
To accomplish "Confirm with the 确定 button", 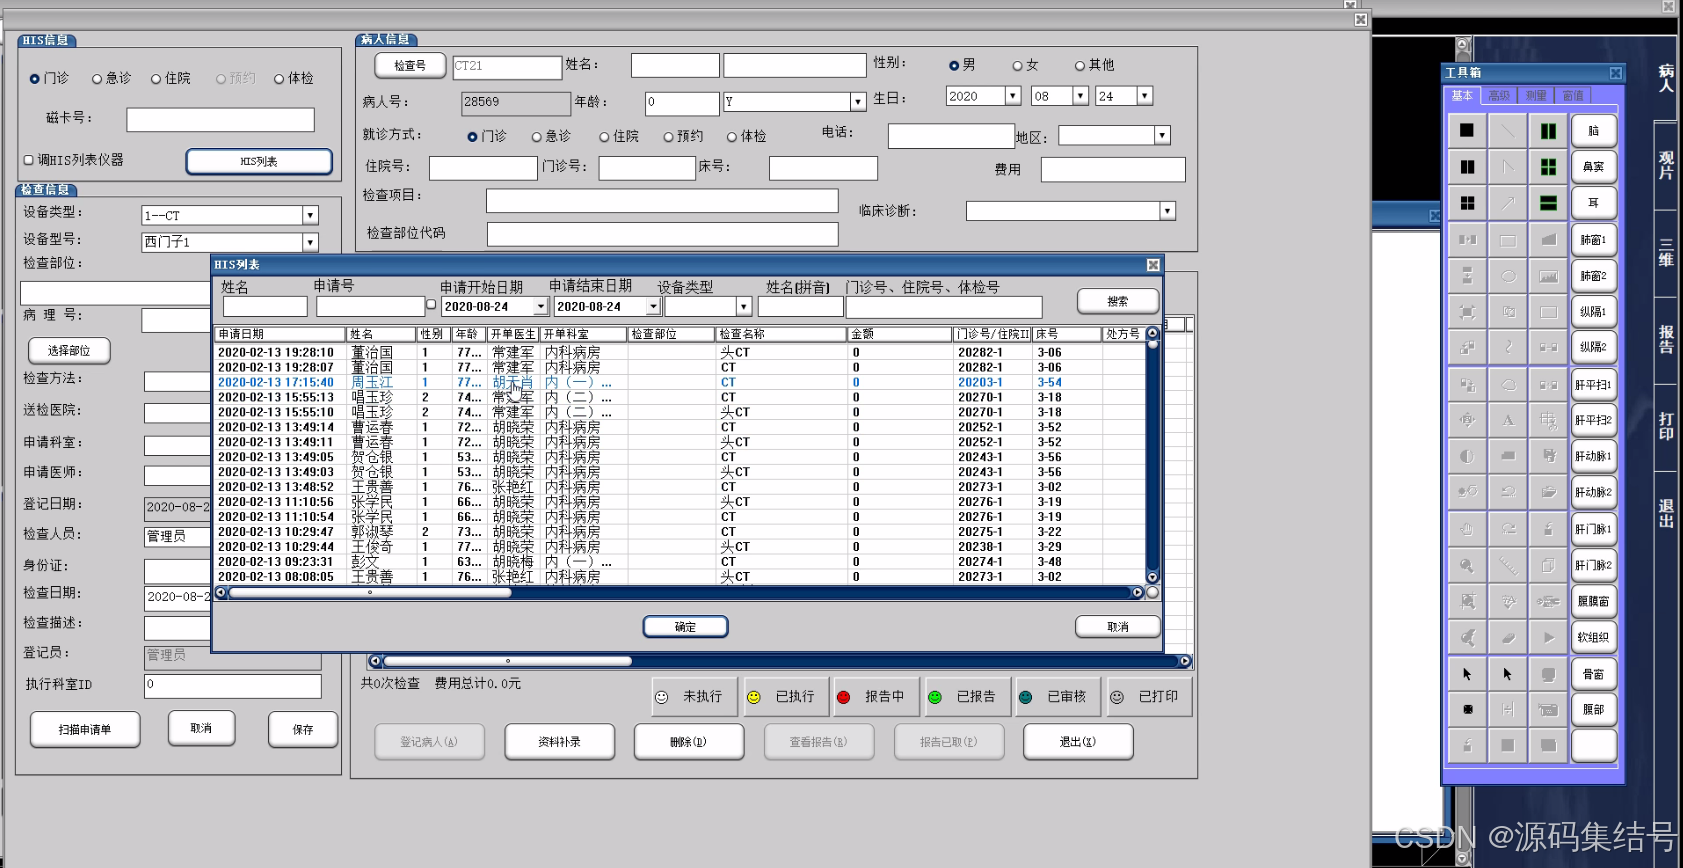I will coord(685,627).
